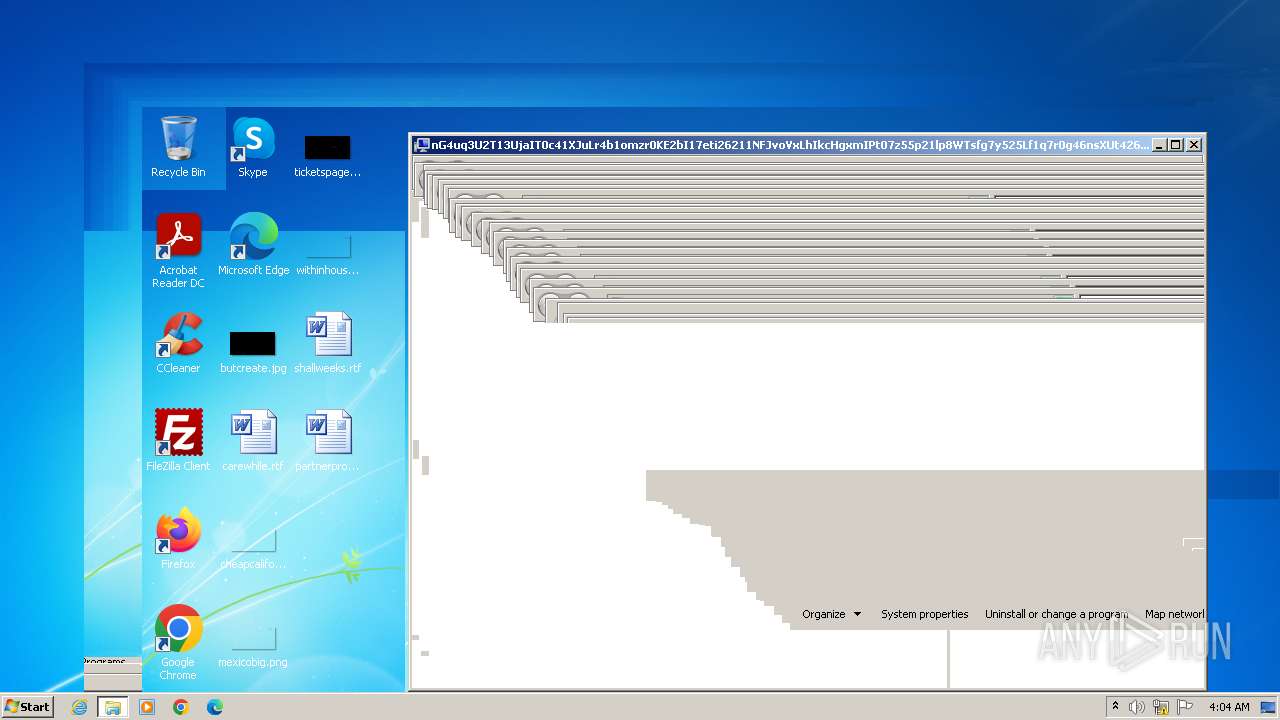Click Map network drive toolbar item
The width and height of the screenshot is (1280, 720).
(x=1174, y=614)
